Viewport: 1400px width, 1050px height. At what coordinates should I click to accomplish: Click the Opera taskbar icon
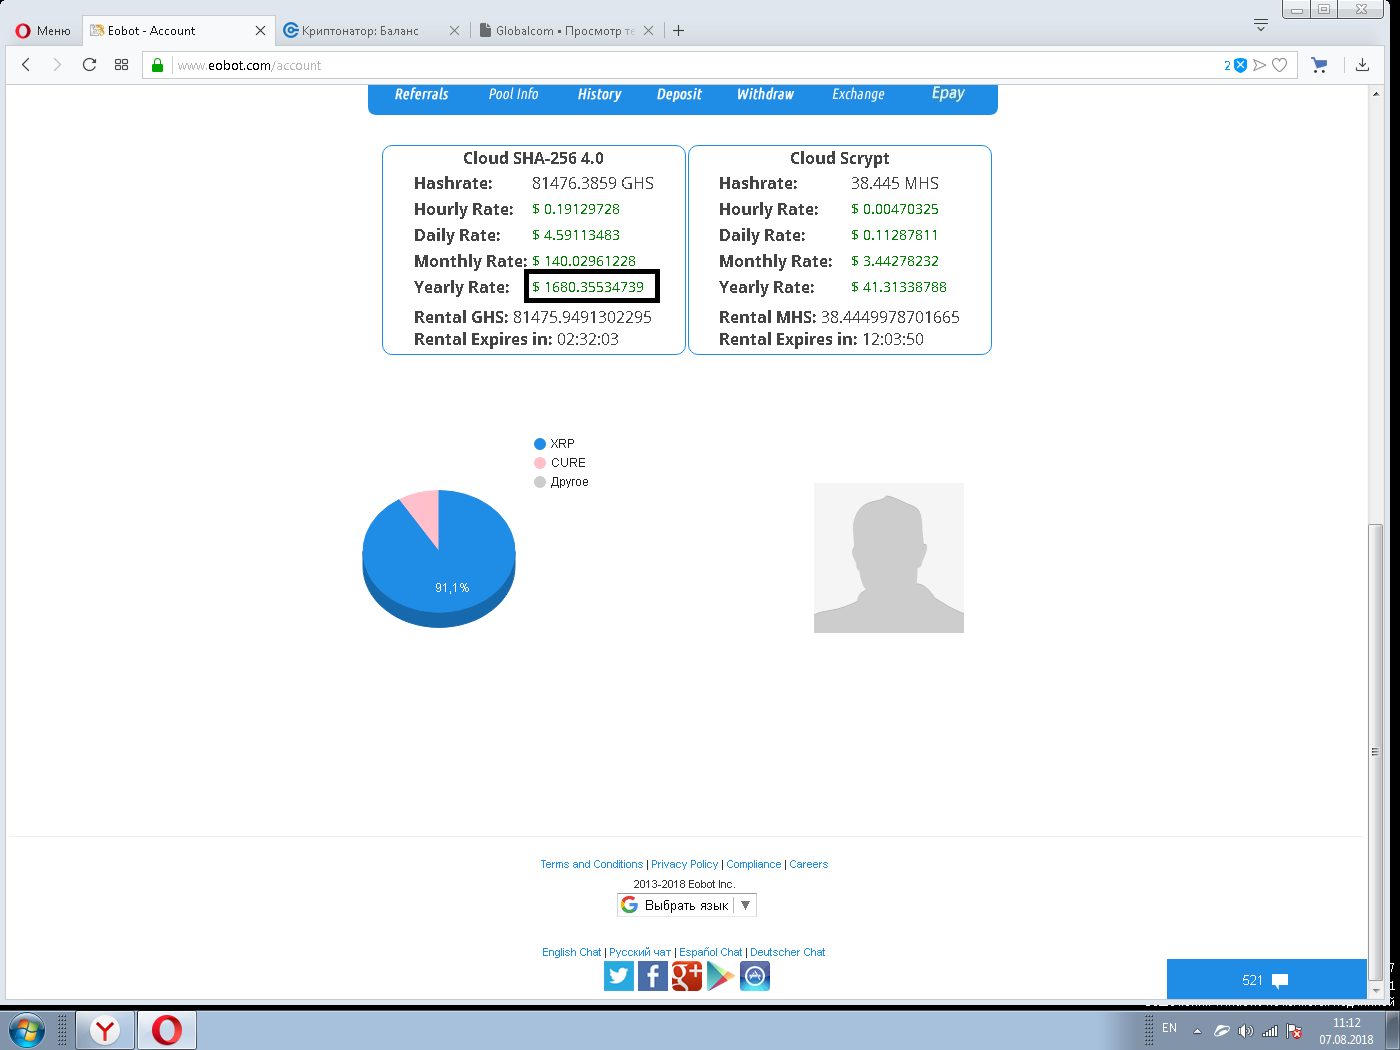167,1030
